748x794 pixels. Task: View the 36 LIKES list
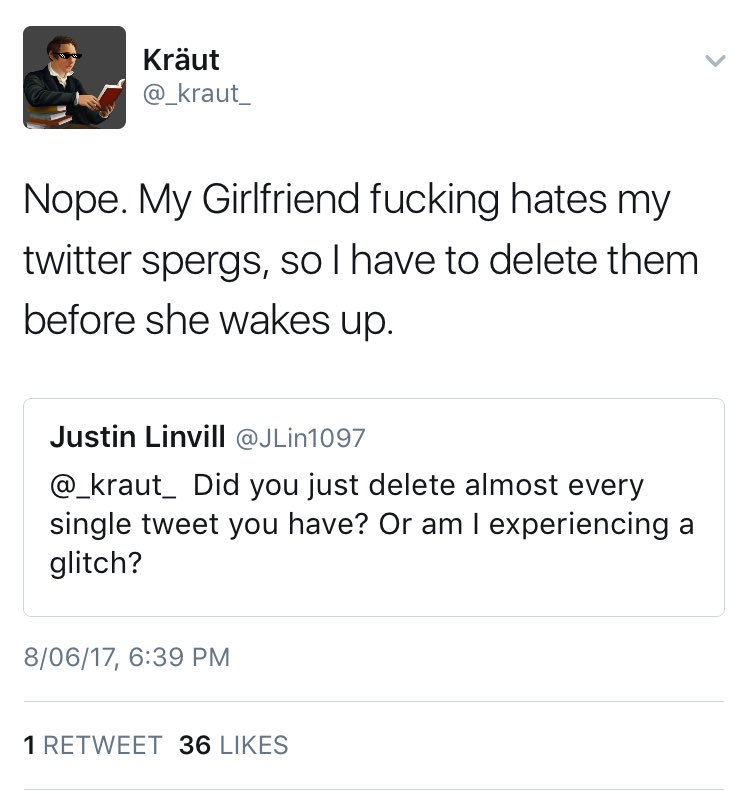pos(233,745)
